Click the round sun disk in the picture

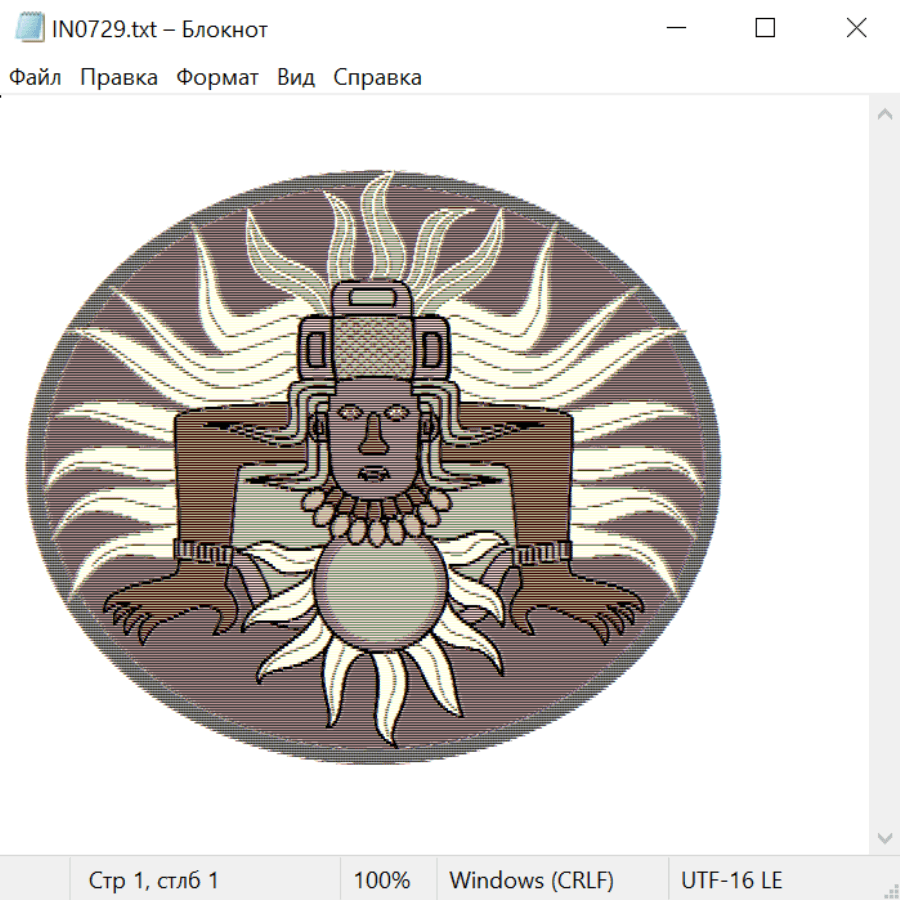click(x=377, y=590)
